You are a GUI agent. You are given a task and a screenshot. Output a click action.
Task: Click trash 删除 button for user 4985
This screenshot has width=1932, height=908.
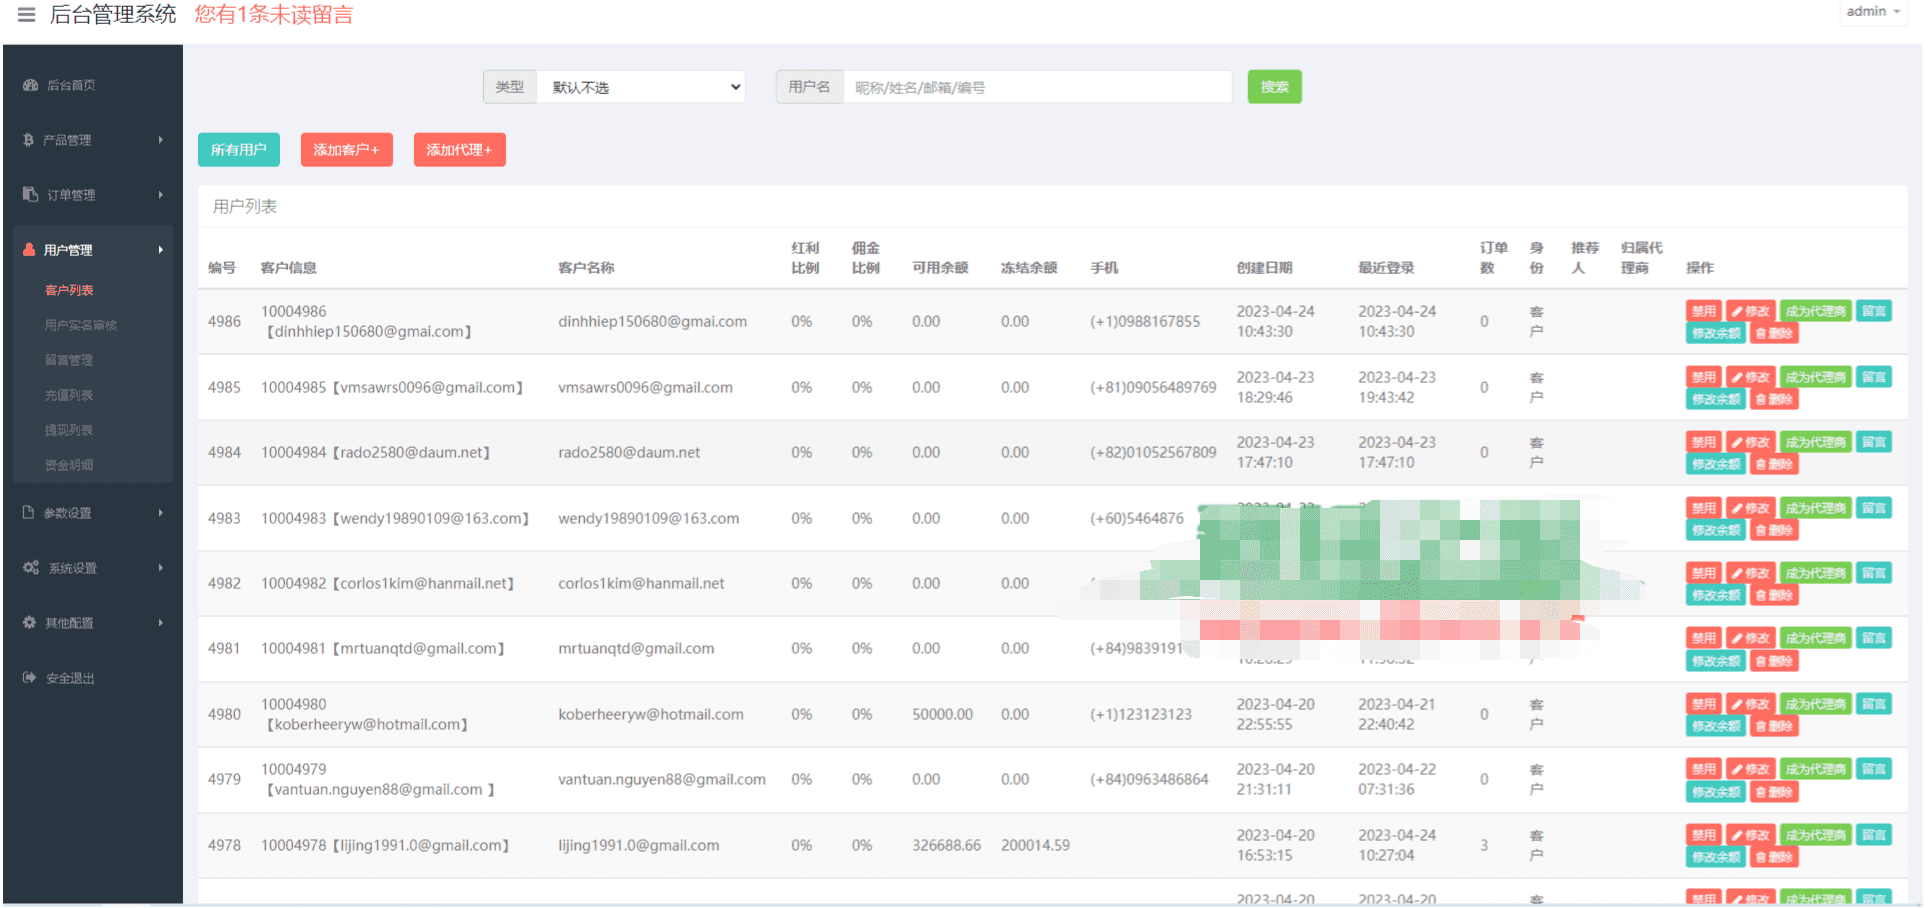[1774, 399]
